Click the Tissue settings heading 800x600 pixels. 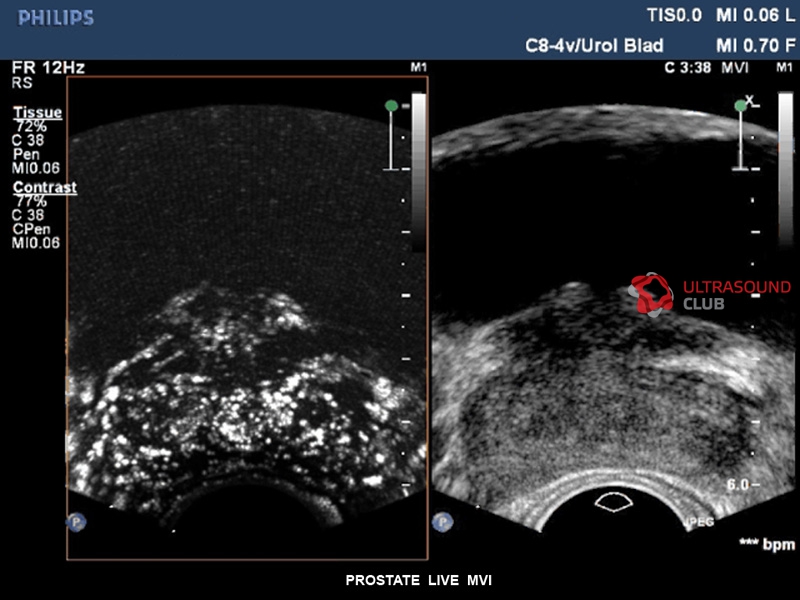38,112
